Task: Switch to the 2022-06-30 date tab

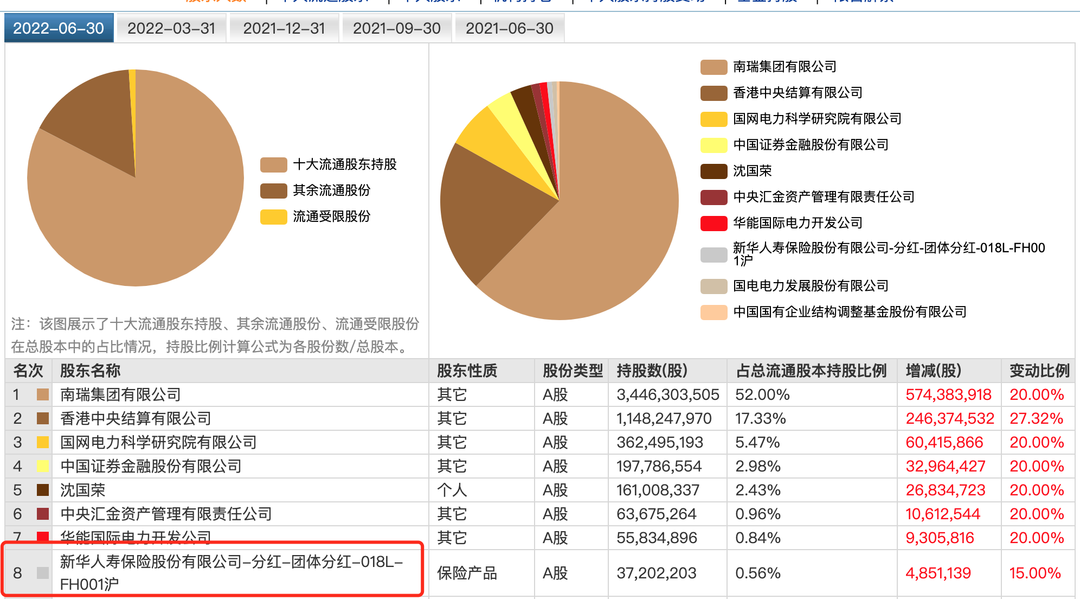Action: coord(59,28)
